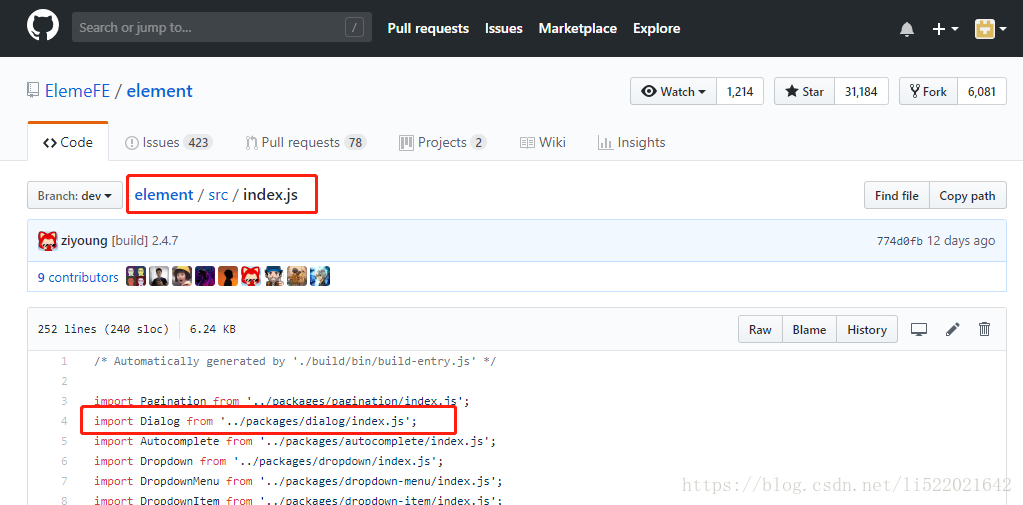Viewport: 1023px width, 505px height.
Task: Edit this file with pencil icon
Action: (952, 329)
